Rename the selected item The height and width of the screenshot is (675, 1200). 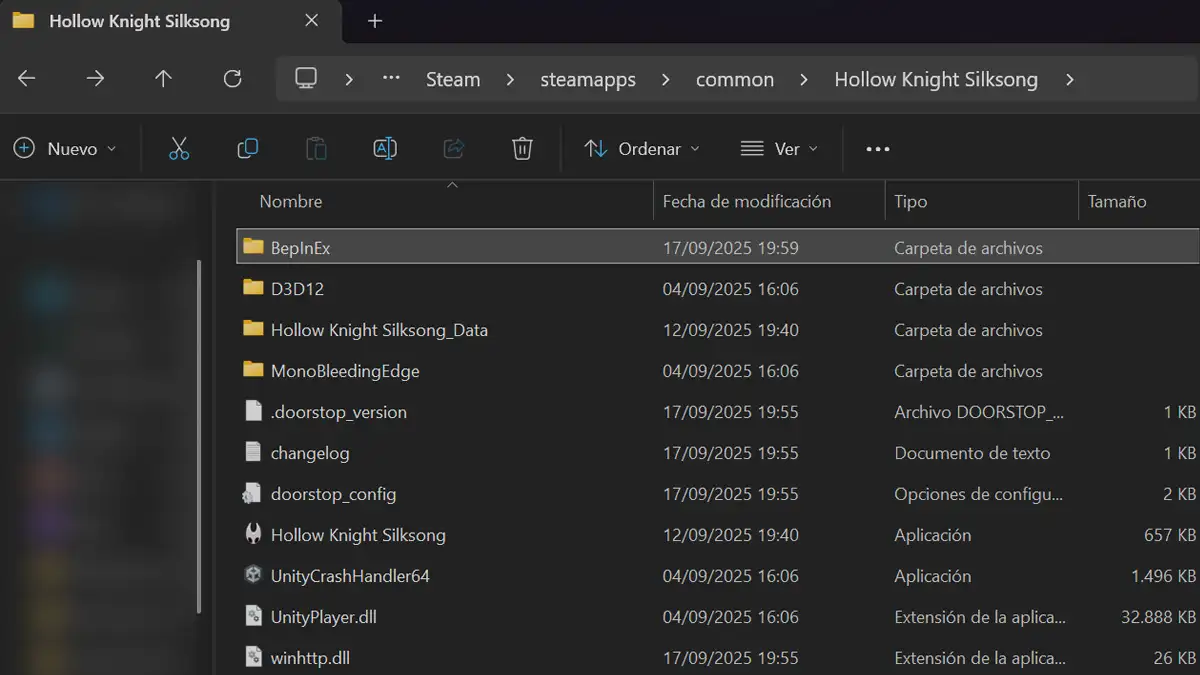click(x=384, y=149)
